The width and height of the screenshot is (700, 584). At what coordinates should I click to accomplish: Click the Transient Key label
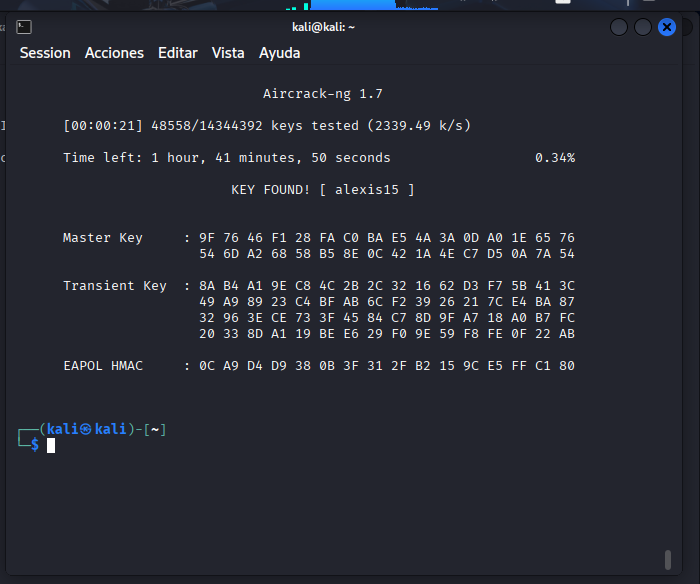(115, 286)
